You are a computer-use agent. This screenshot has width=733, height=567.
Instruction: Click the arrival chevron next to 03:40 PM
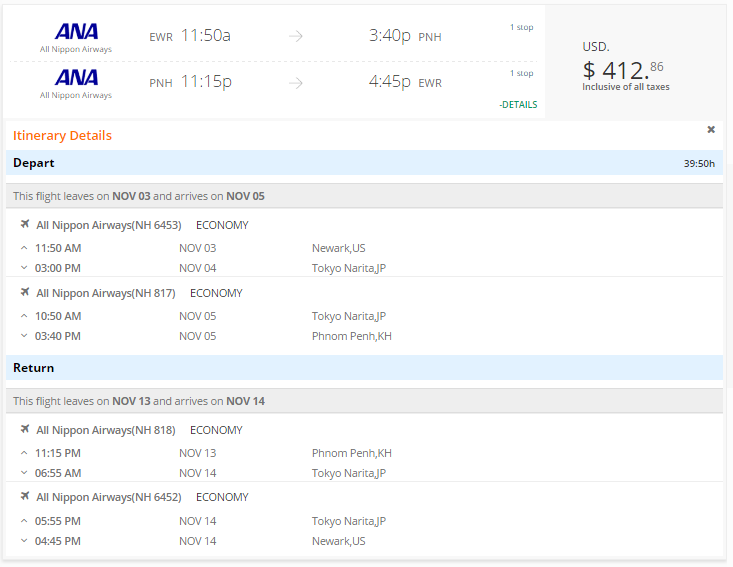point(24,336)
